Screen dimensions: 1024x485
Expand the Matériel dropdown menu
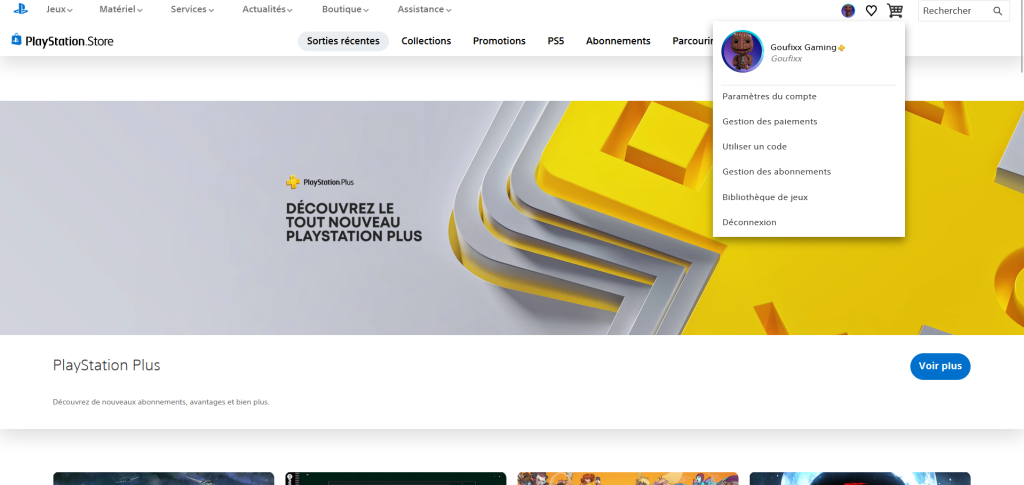point(121,10)
